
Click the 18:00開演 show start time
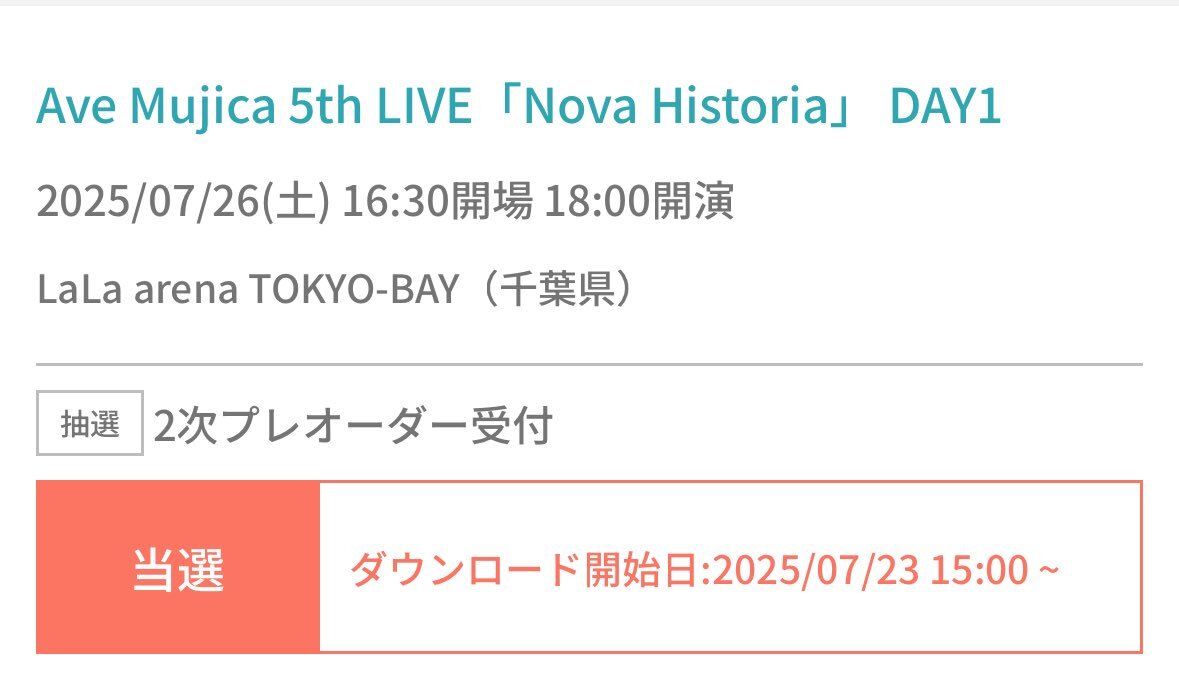[638, 201]
